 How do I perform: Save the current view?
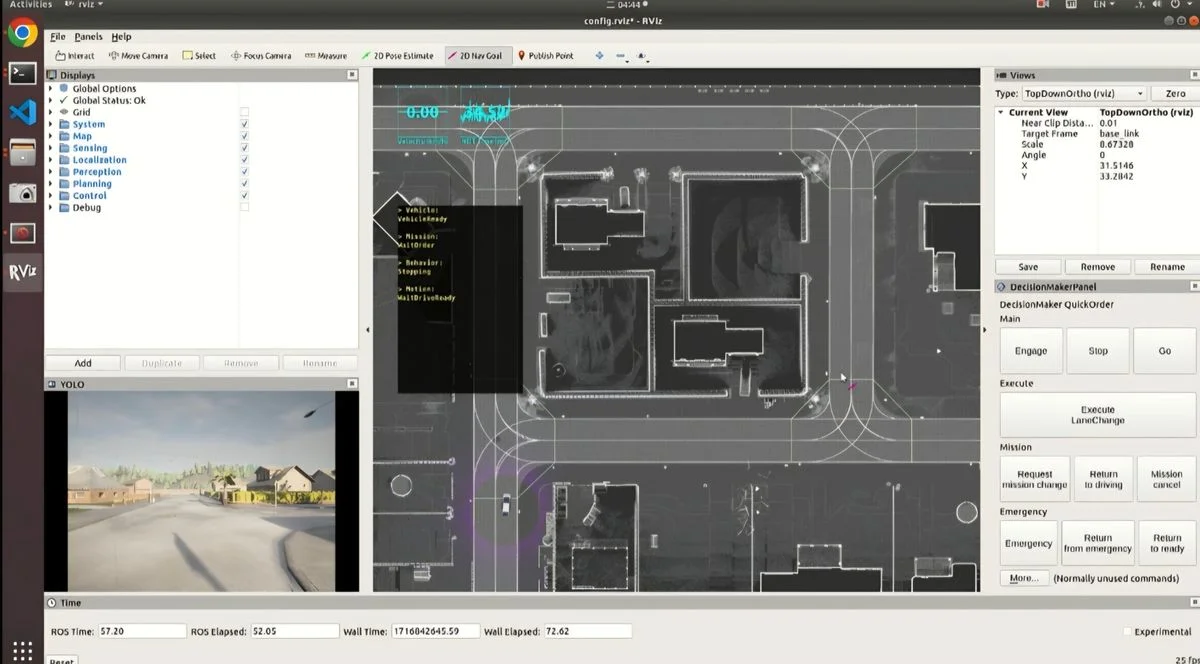click(1028, 267)
